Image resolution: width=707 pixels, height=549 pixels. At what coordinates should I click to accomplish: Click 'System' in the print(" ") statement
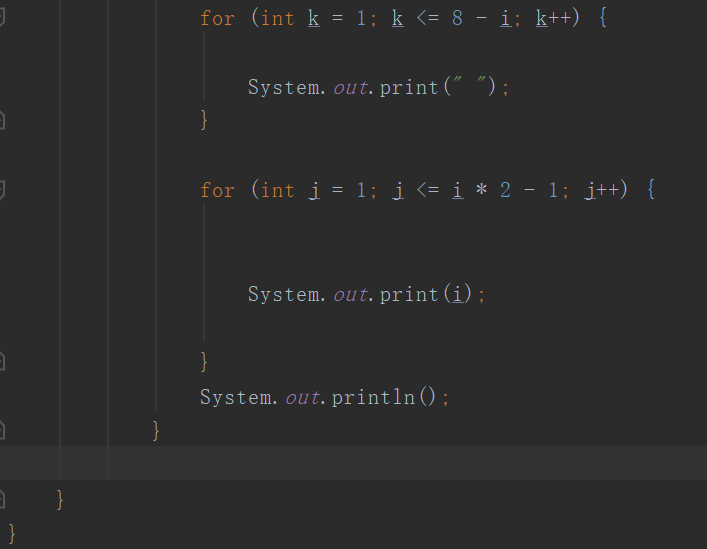click(x=283, y=87)
